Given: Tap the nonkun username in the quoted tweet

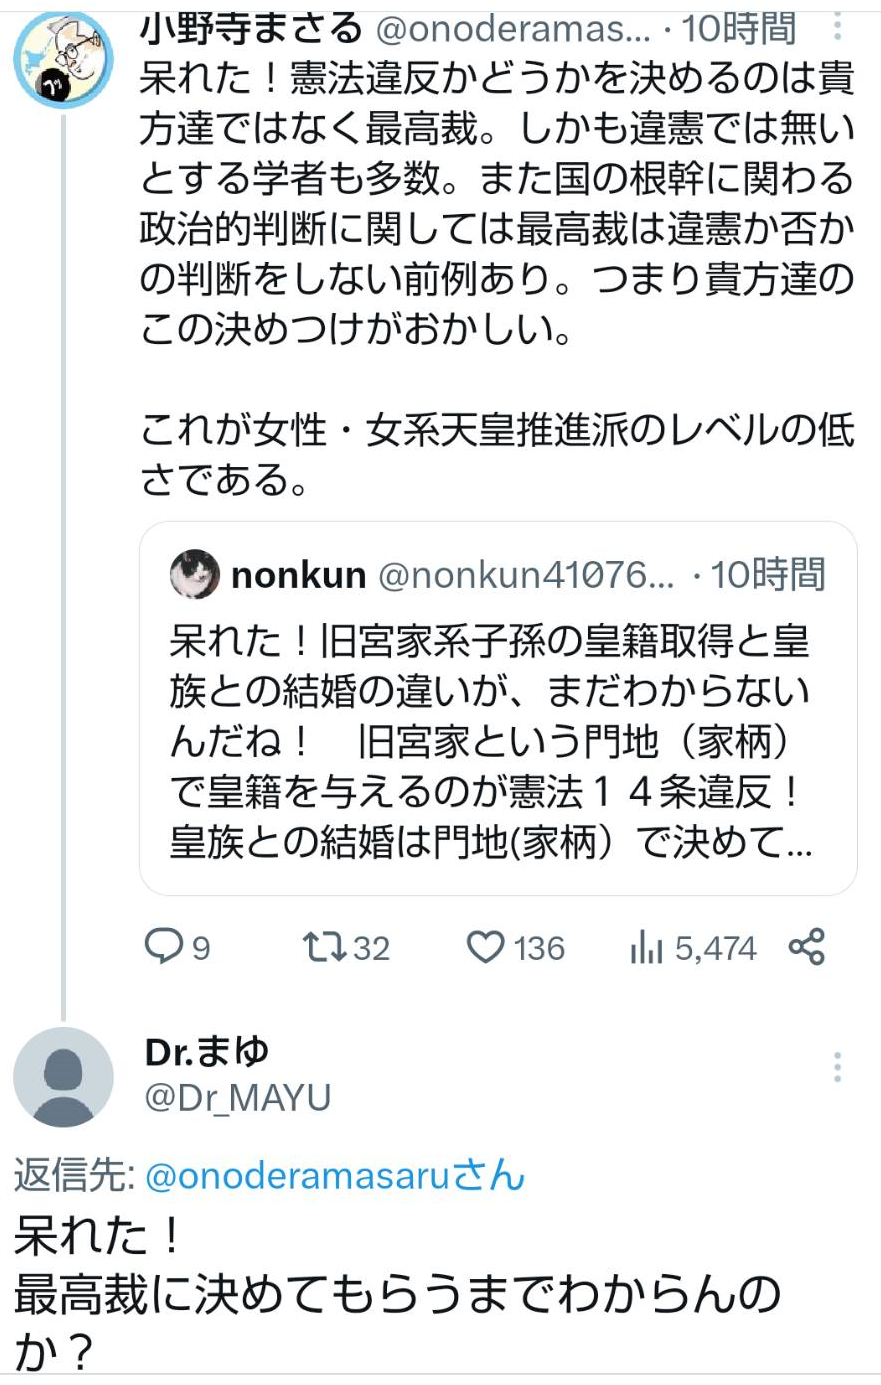Looking at the screenshot, I should pyautogui.click(x=298, y=575).
